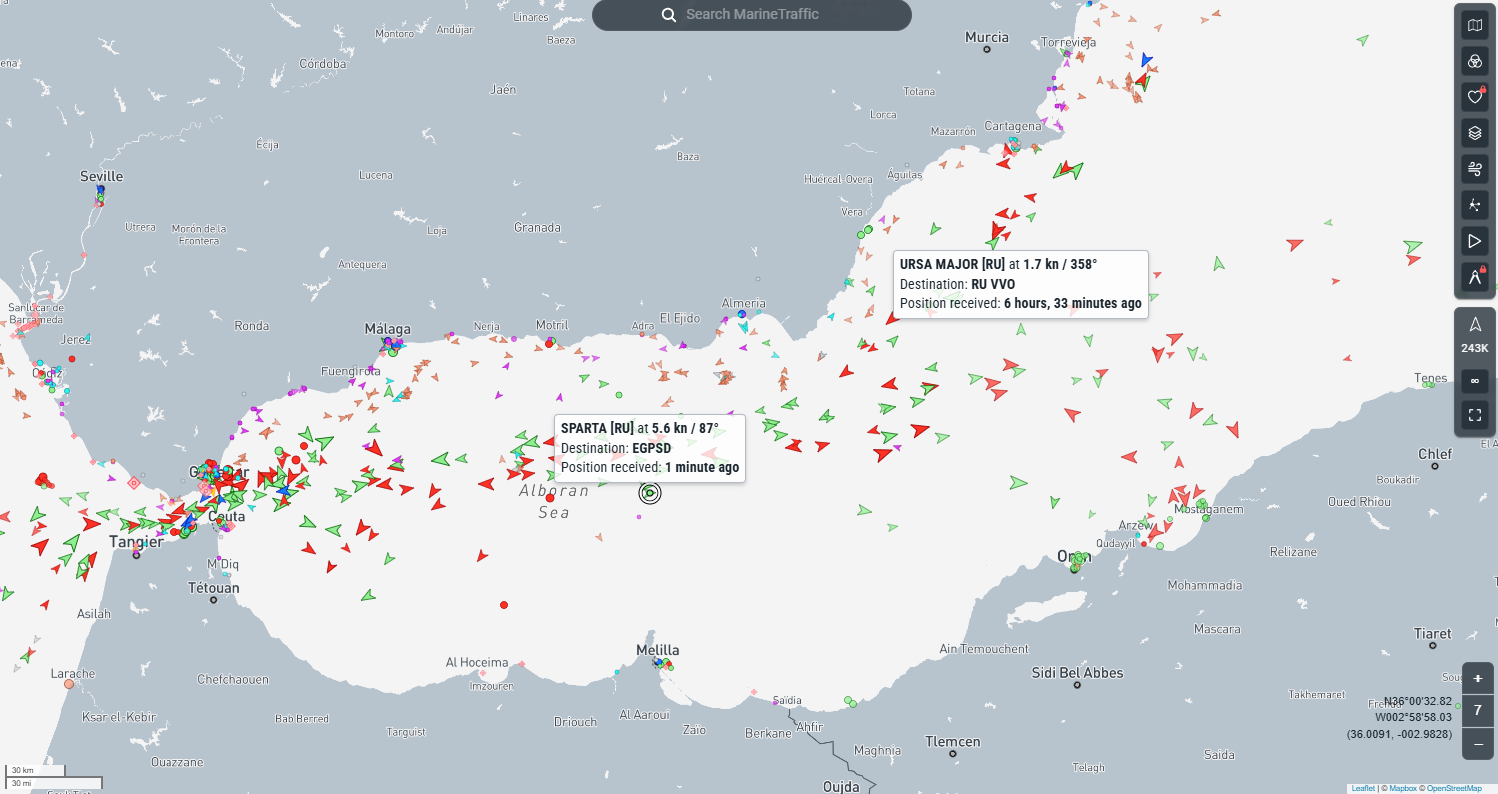
Task: Enter fullscreen map mode
Action: tap(1474, 414)
